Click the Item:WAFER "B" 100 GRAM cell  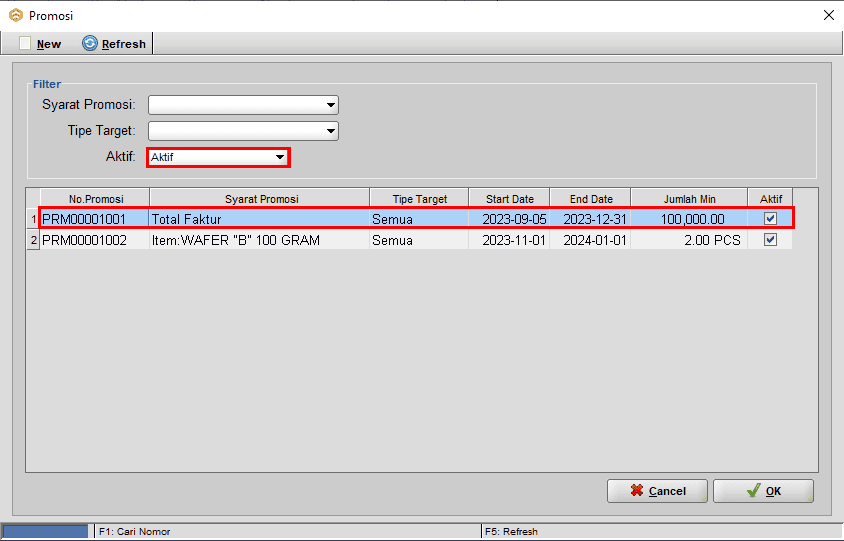click(x=259, y=240)
